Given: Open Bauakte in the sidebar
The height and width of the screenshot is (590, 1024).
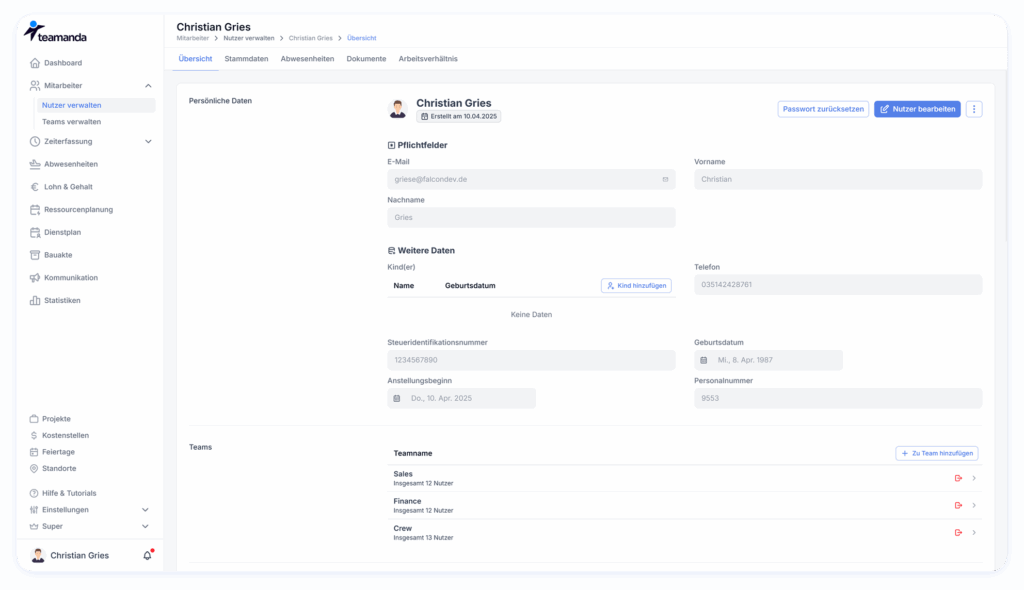Looking at the screenshot, I should click(58, 255).
